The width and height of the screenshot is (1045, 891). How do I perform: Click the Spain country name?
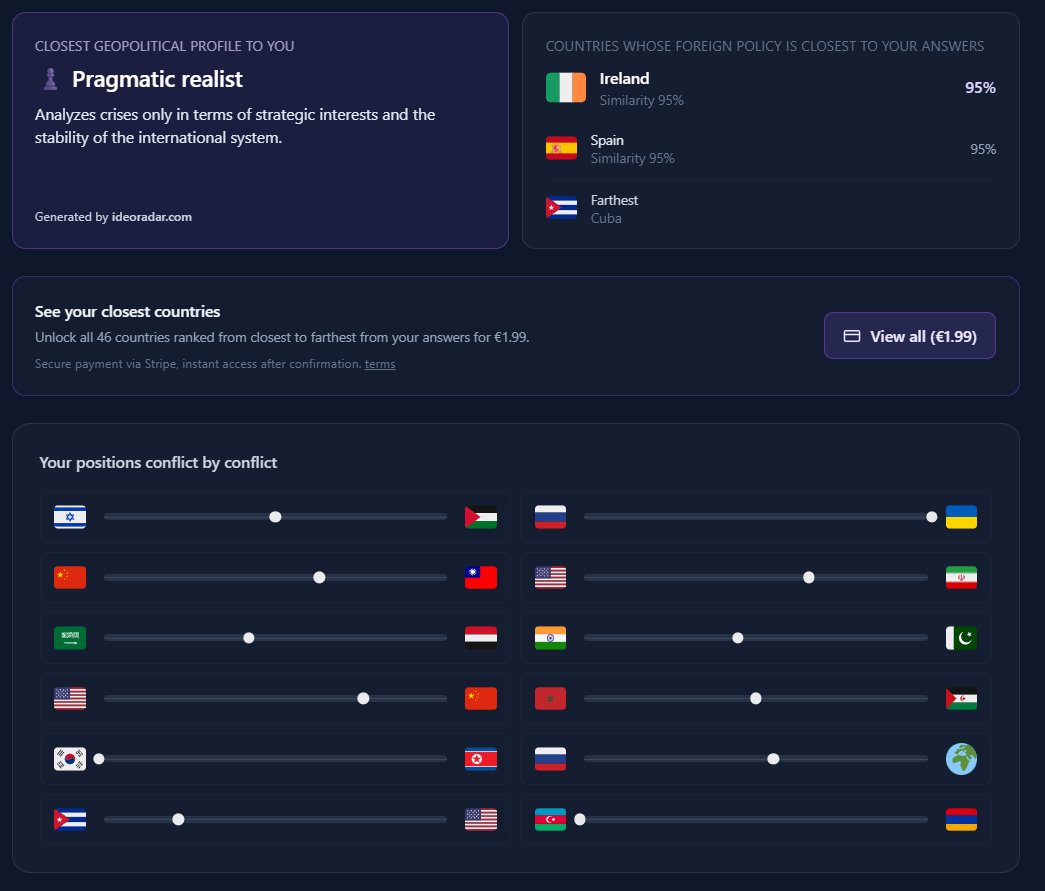[607, 140]
